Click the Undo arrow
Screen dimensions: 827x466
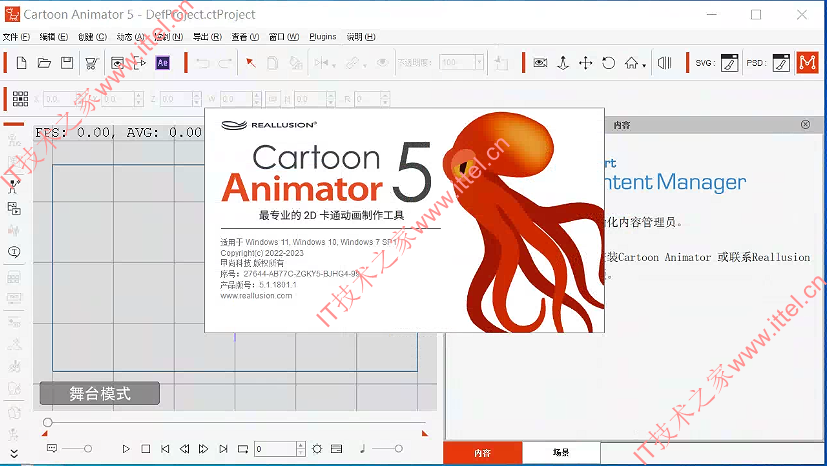click(x=202, y=64)
